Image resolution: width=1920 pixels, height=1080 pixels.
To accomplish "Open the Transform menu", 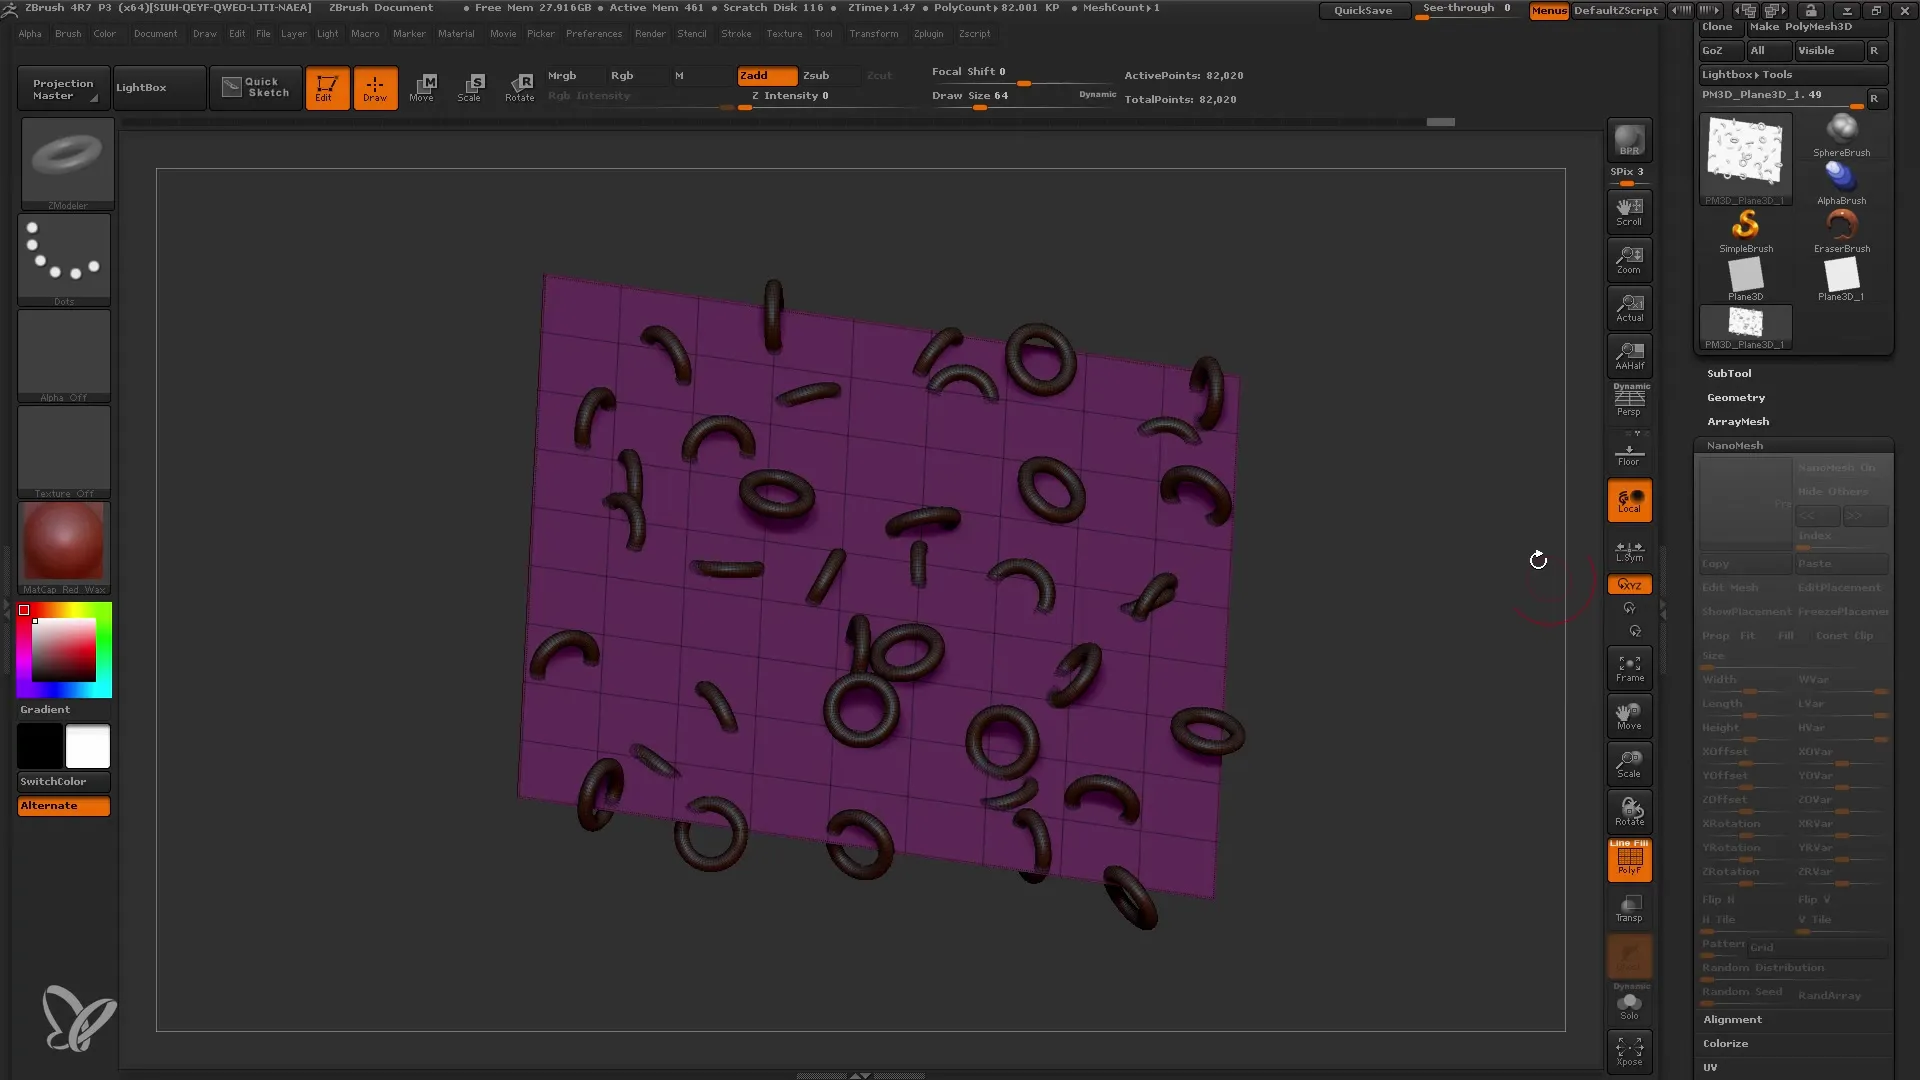I will click(873, 33).
